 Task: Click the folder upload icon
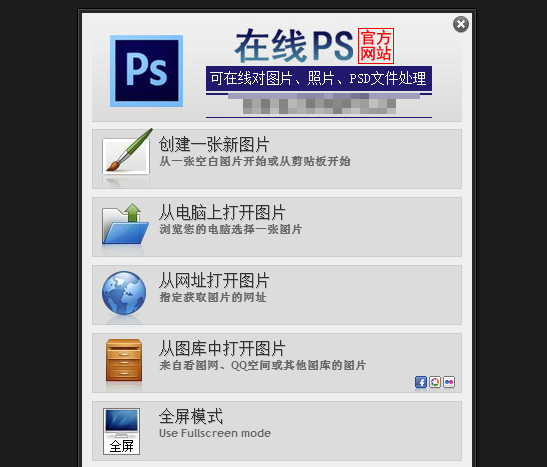pyautogui.click(x=126, y=223)
